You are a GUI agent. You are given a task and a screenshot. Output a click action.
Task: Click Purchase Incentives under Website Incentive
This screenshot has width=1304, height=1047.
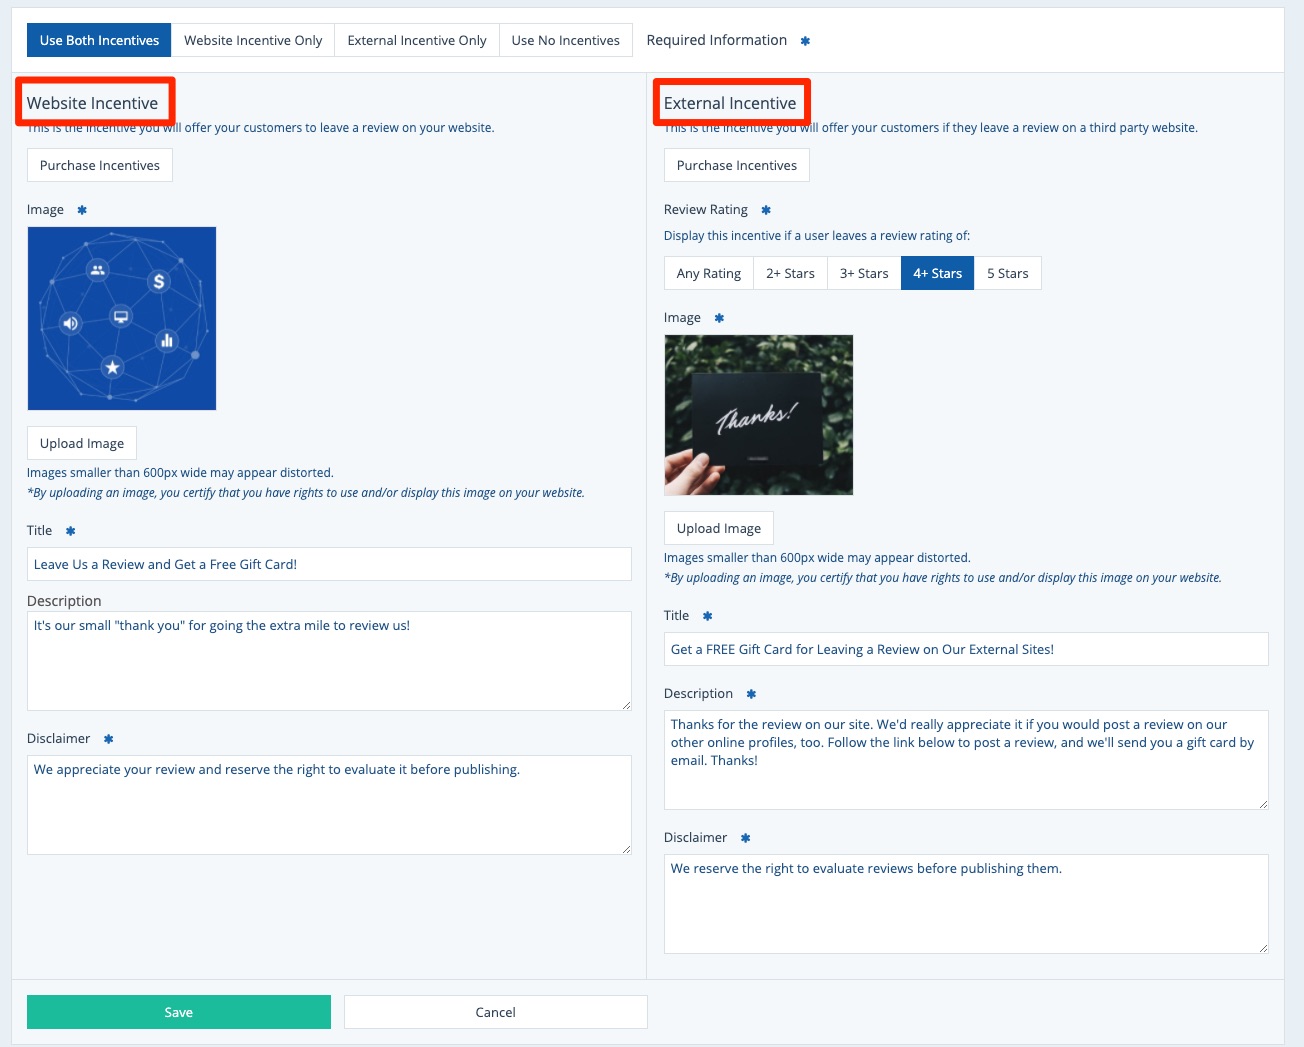click(100, 166)
